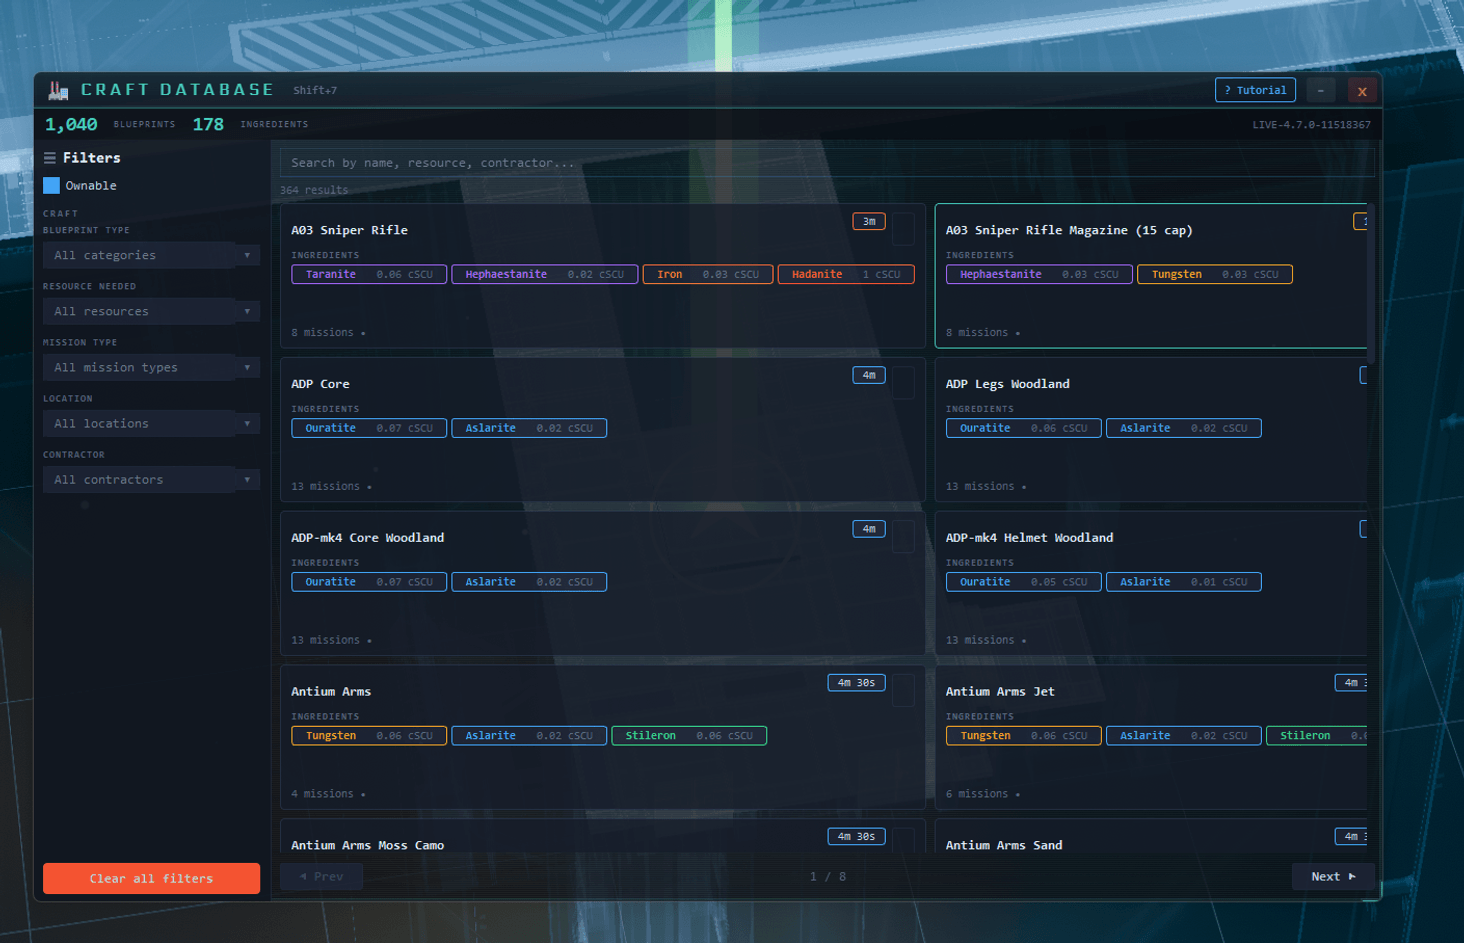Click the Filters hamburger icon
This screenshot has width=1464, height=943.
tap(50, 158)
